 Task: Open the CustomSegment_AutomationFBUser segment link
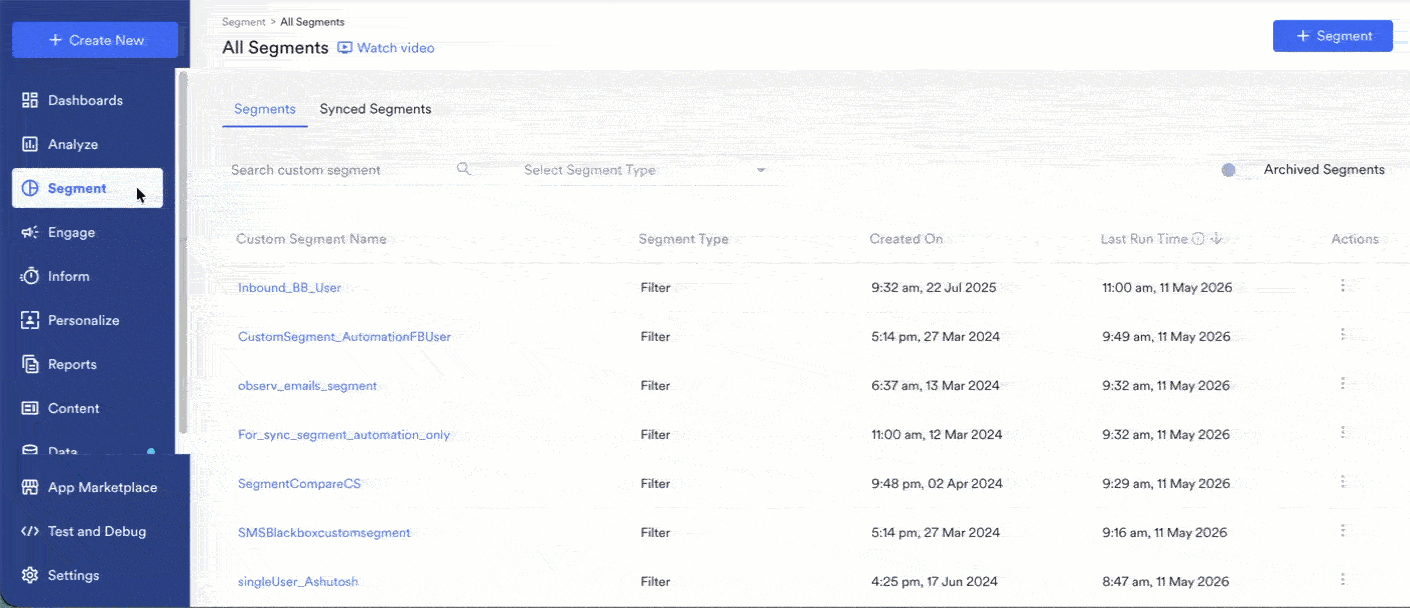click(344, 336)
